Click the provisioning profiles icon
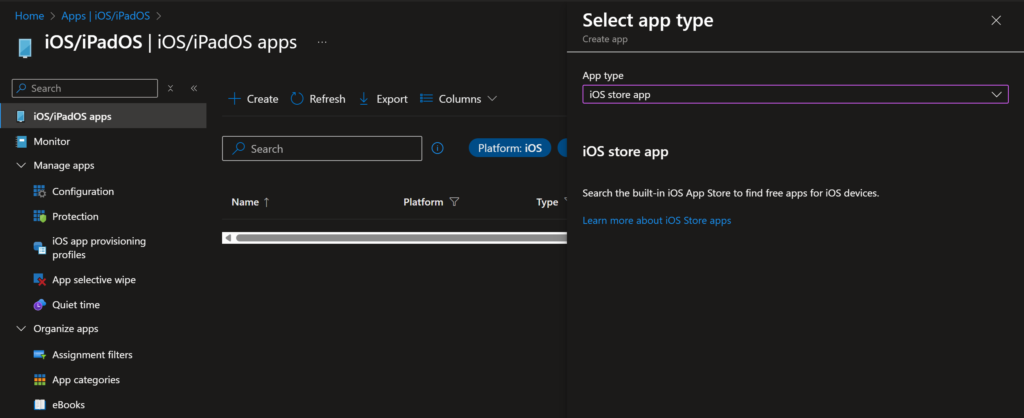Viewport: 1024px width, 418px height. [40, 248]
